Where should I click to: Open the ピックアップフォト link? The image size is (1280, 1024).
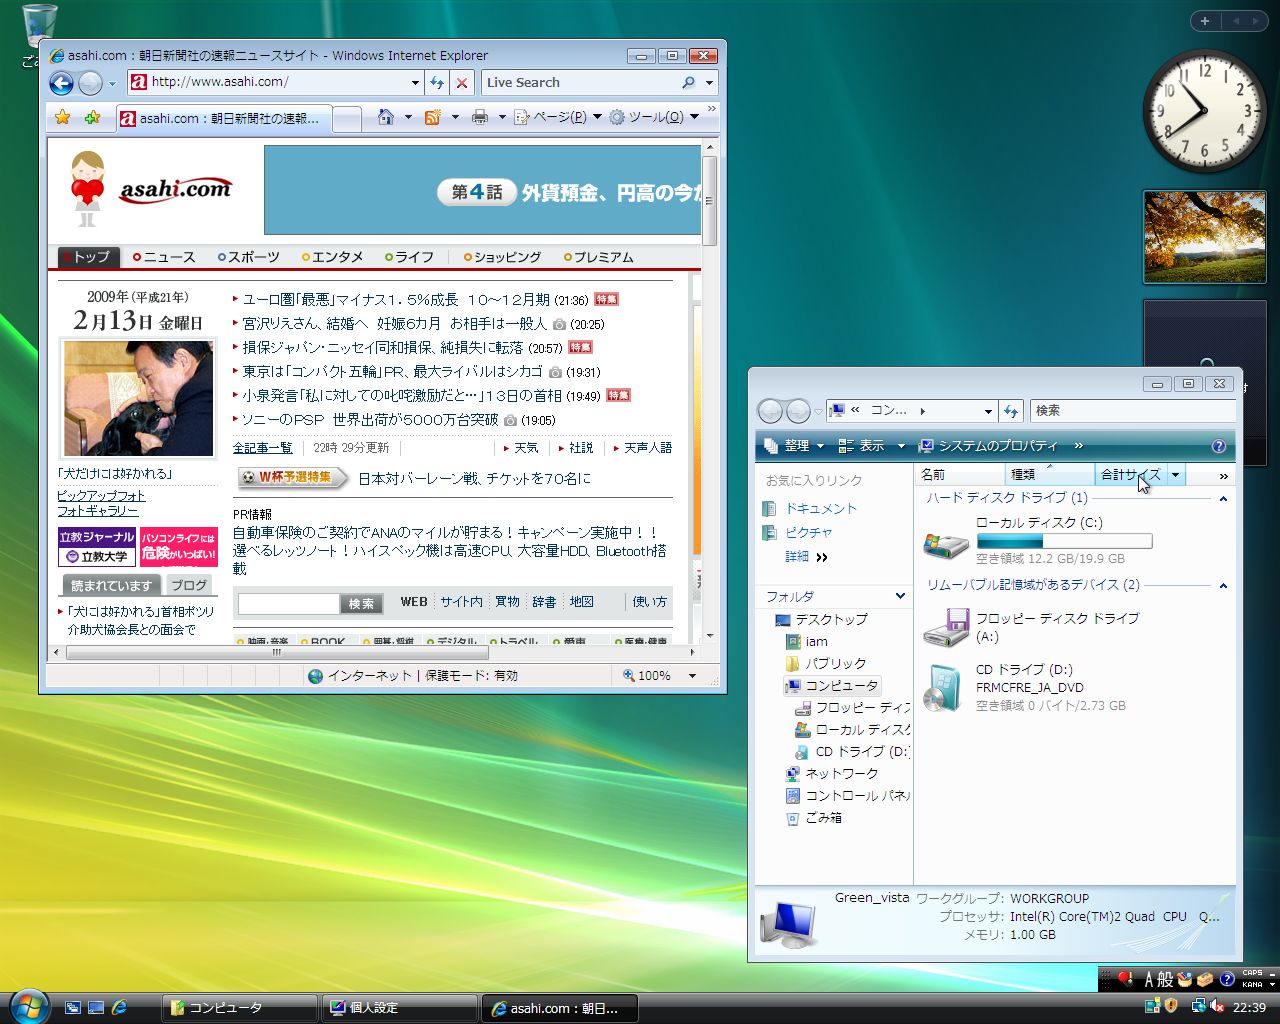coord(101,496)
